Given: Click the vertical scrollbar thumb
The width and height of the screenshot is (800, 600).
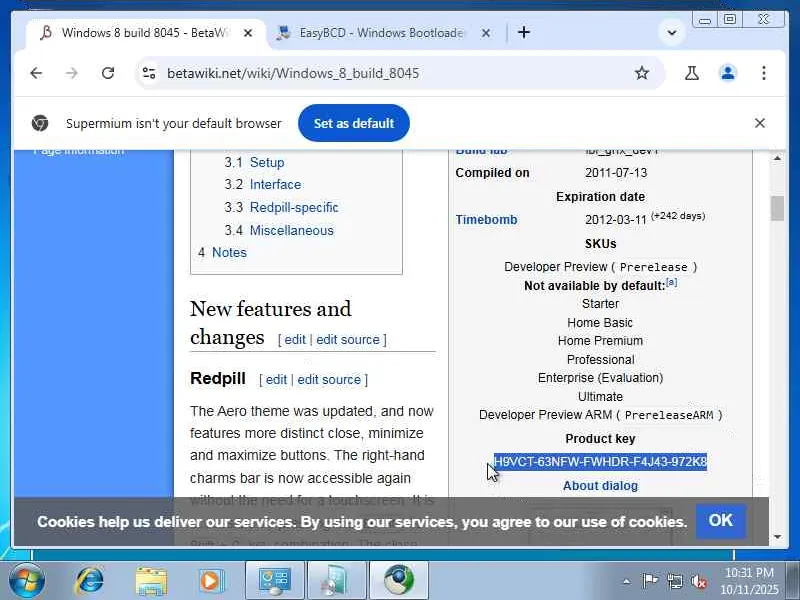Looking at the screenshot, I should click(x=777, y=208).
